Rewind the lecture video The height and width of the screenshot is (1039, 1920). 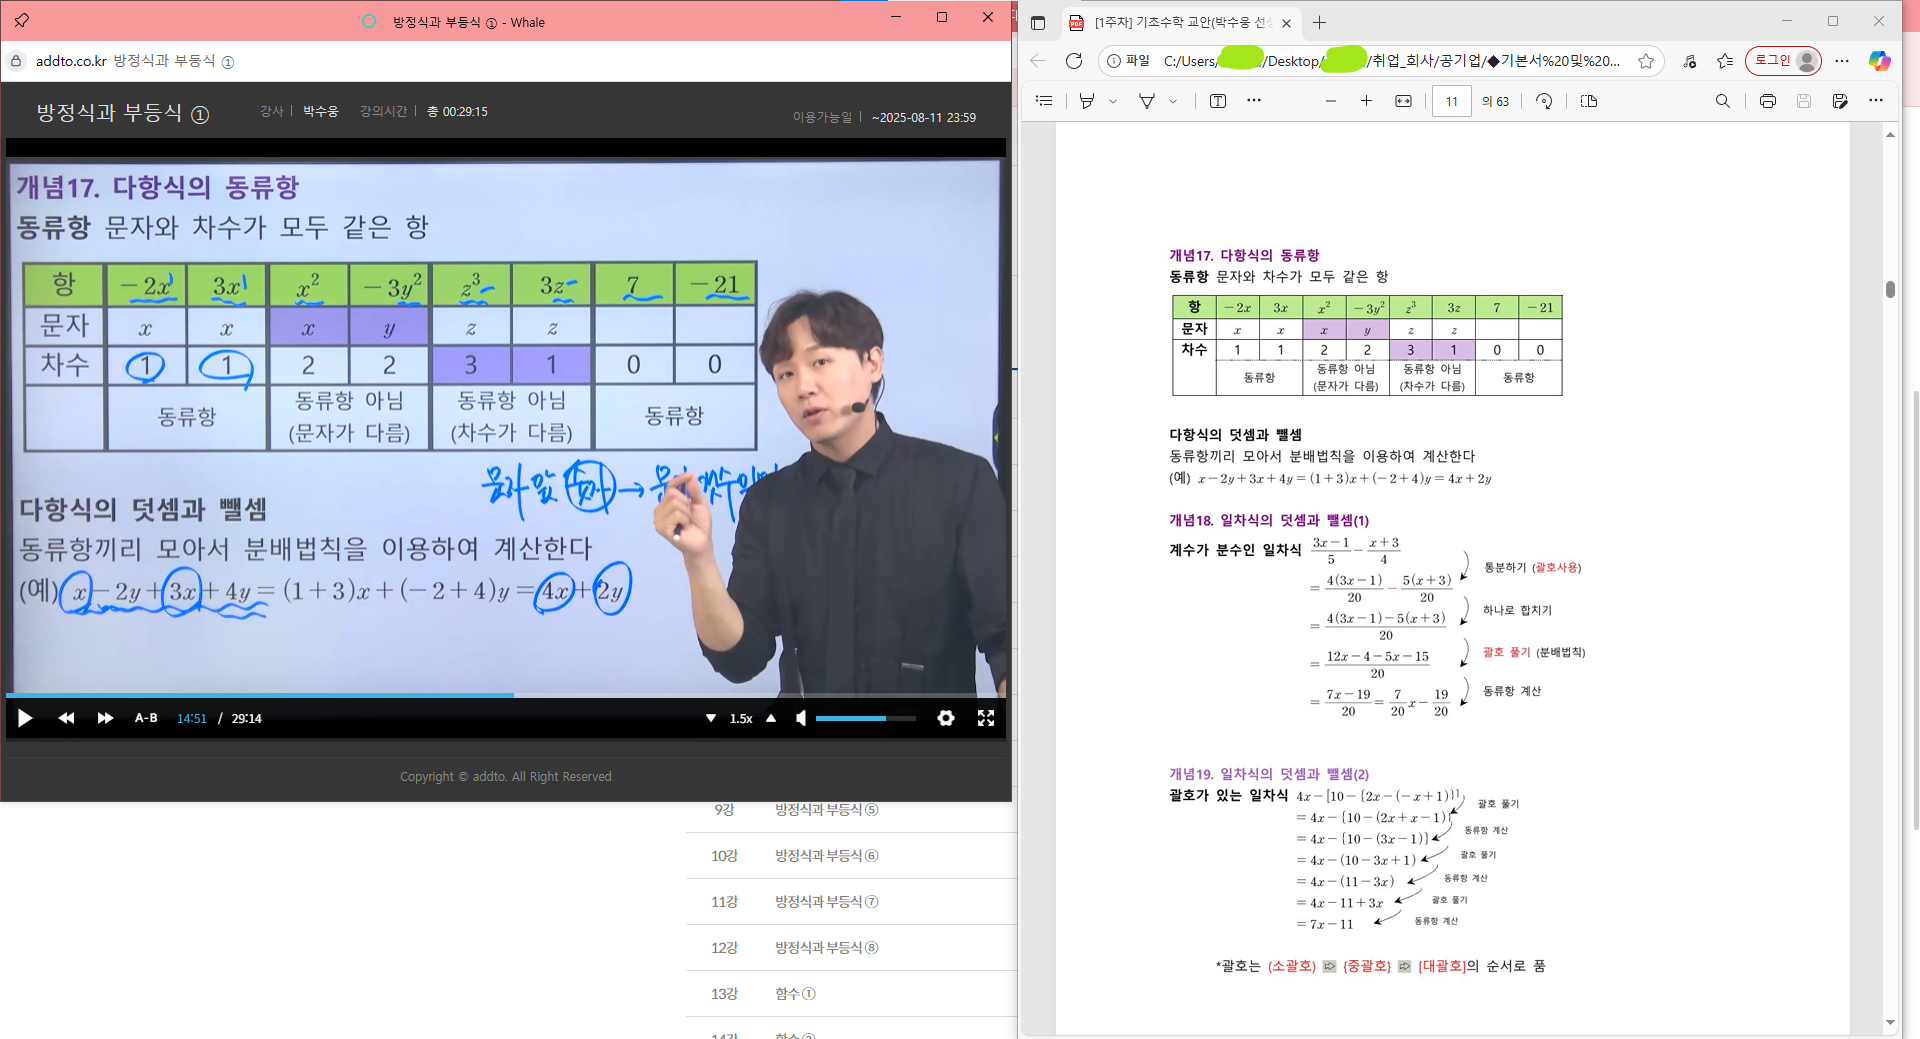(x=66, y=718)
